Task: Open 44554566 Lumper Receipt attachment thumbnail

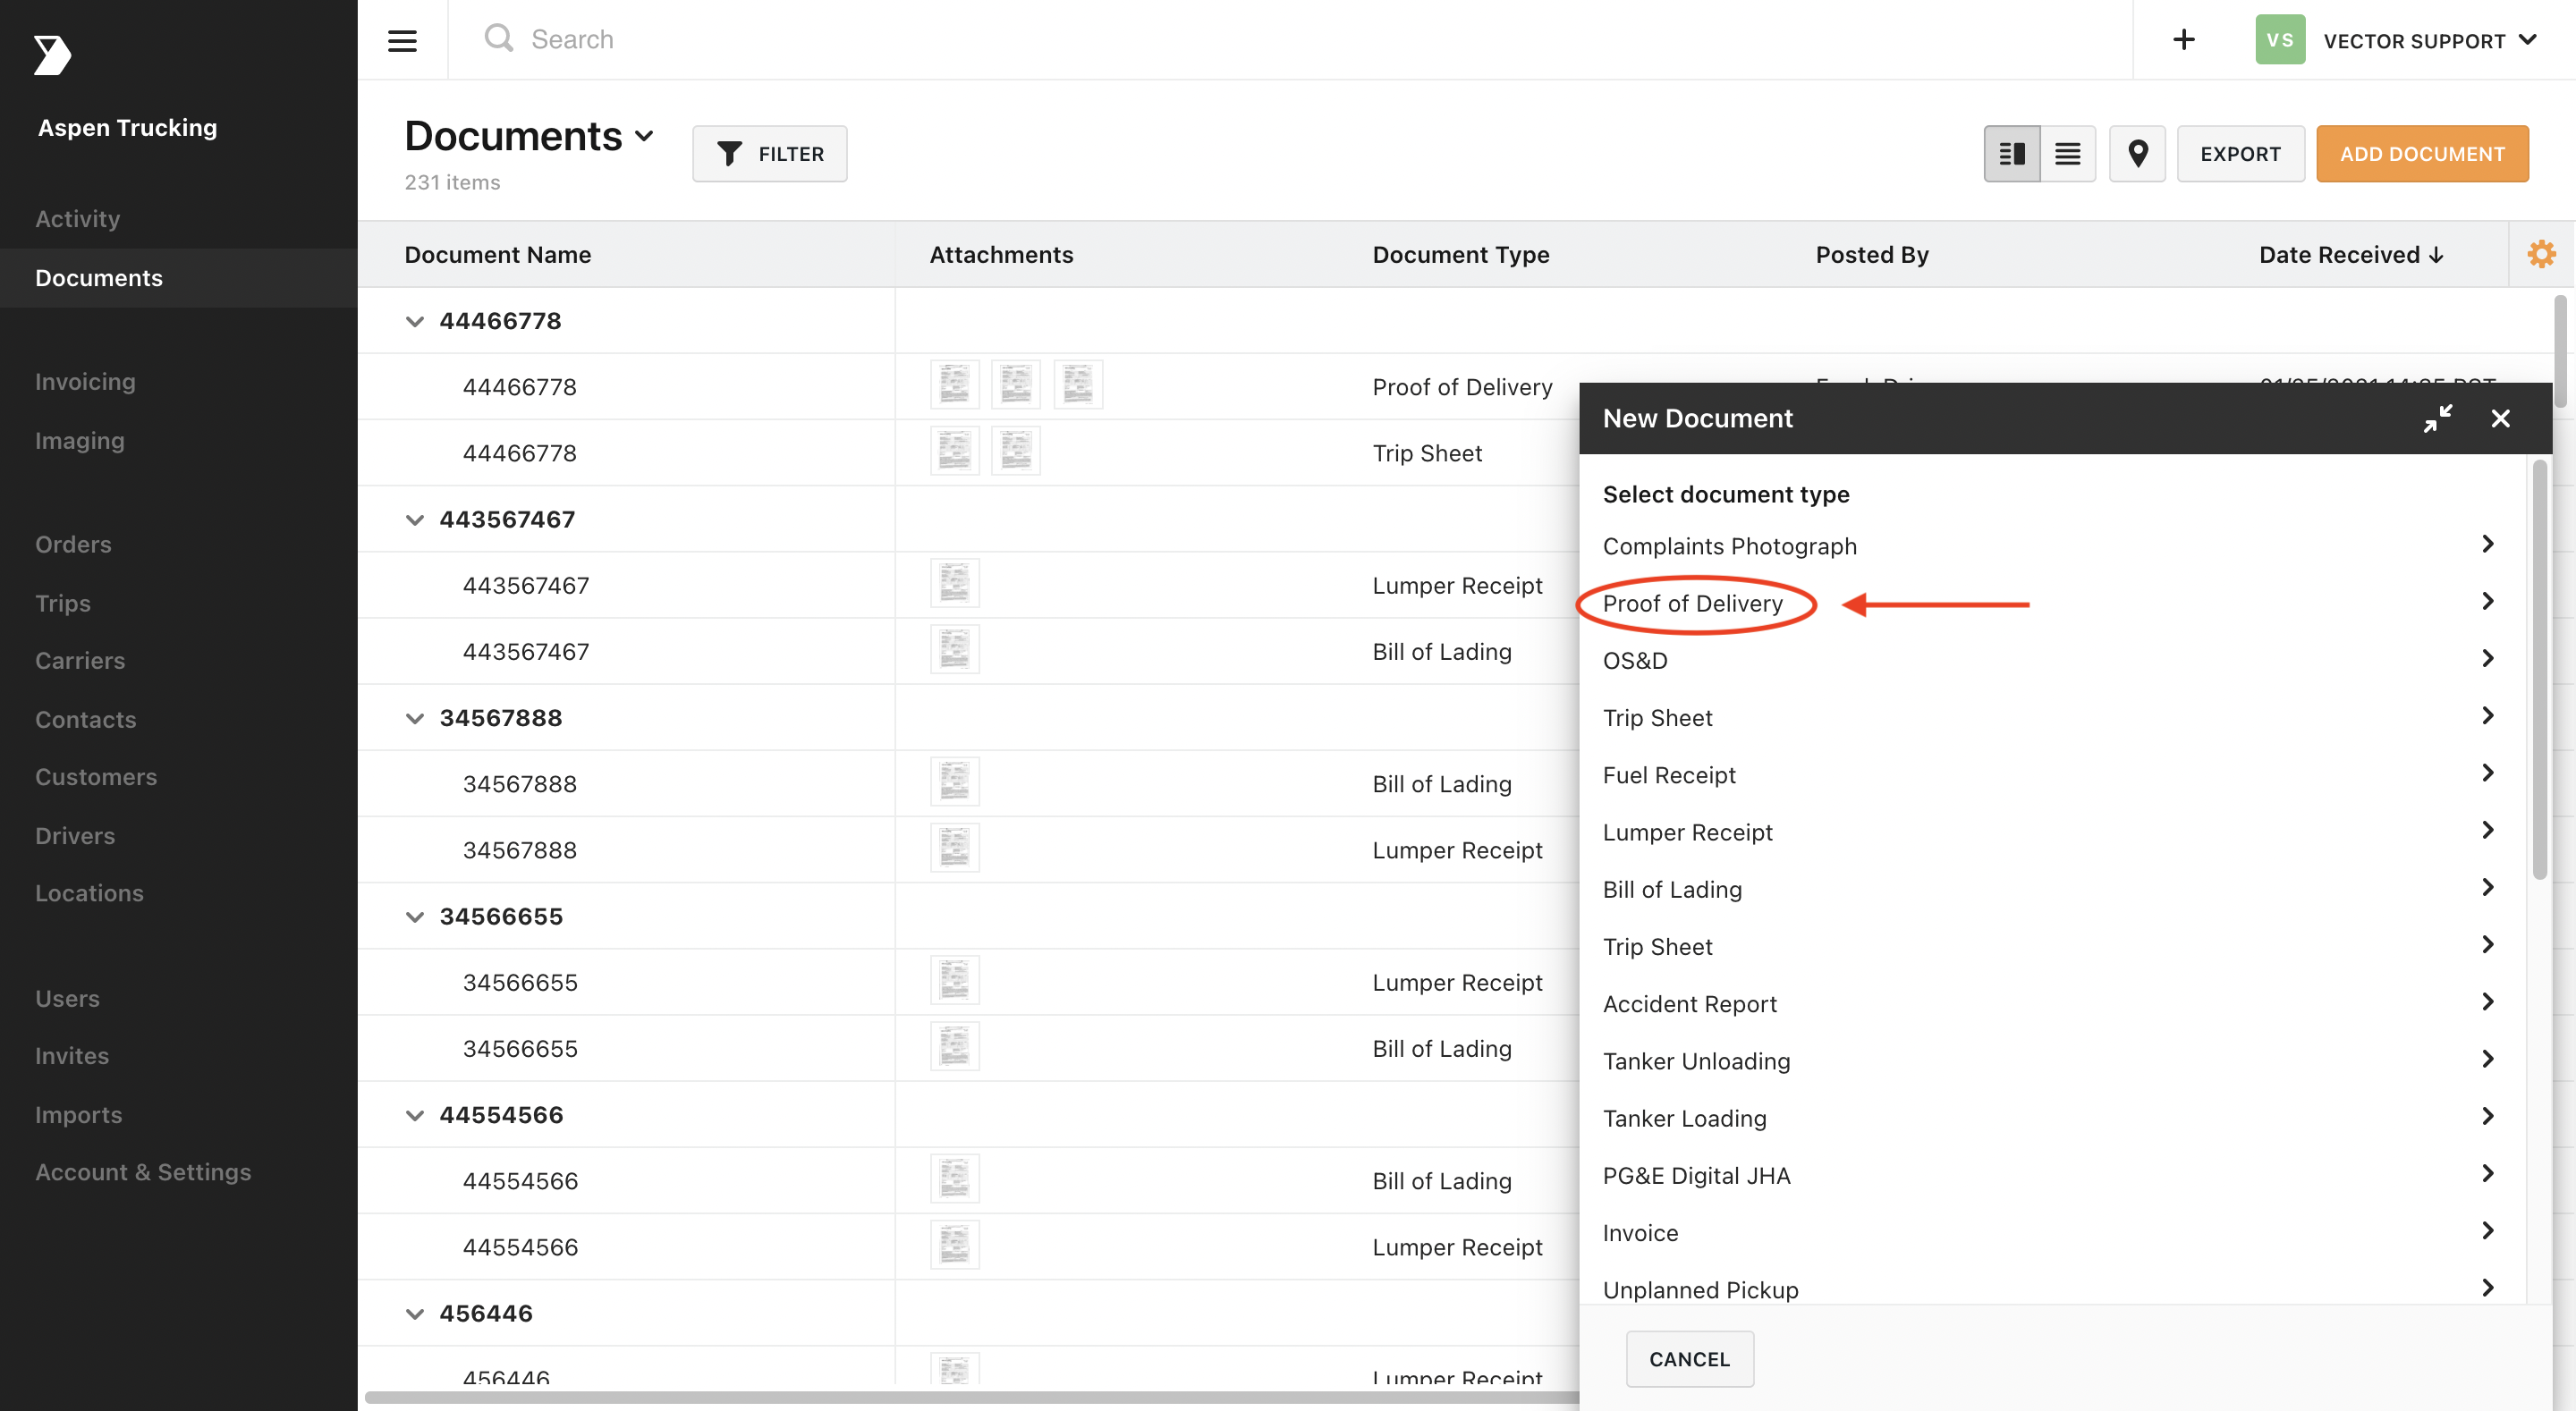Action: coord(955,1245)
